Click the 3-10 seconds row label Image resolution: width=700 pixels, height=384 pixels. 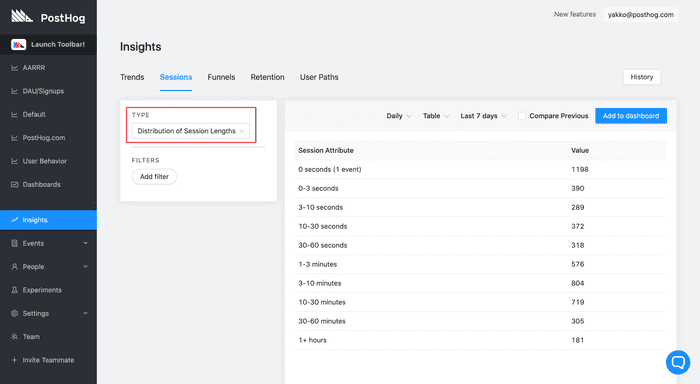321,208
